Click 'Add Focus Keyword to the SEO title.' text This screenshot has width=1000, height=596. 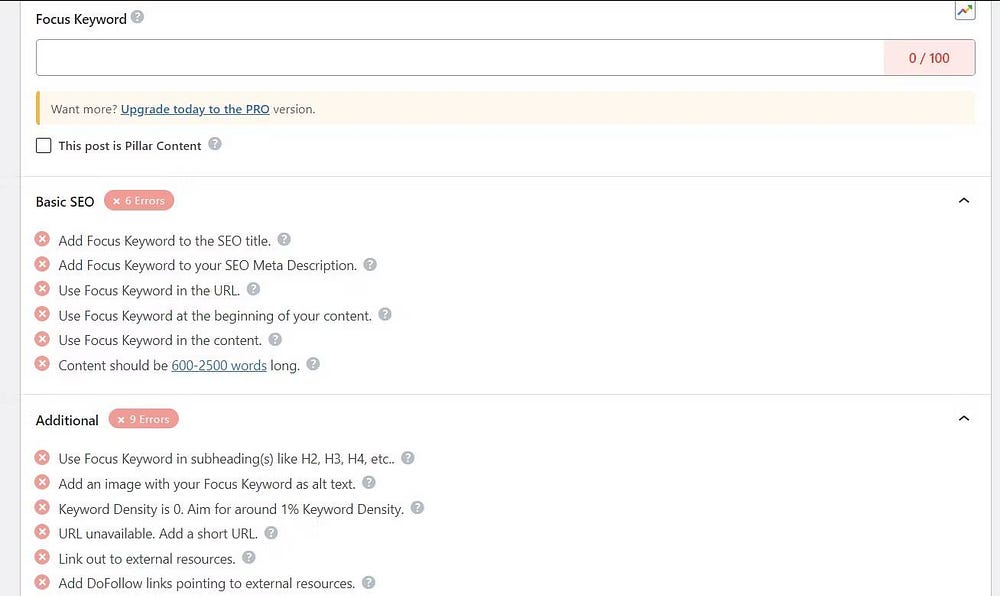(x=165, y=241)
